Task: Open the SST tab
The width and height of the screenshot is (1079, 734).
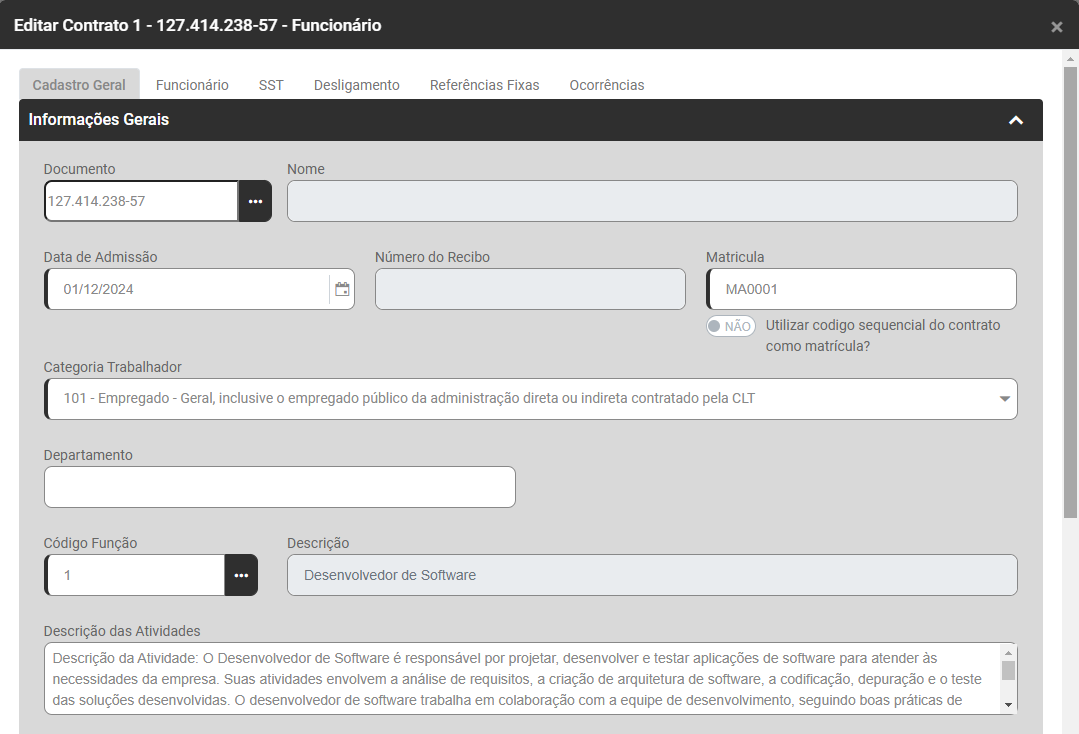Action: [x=271, y=85]
